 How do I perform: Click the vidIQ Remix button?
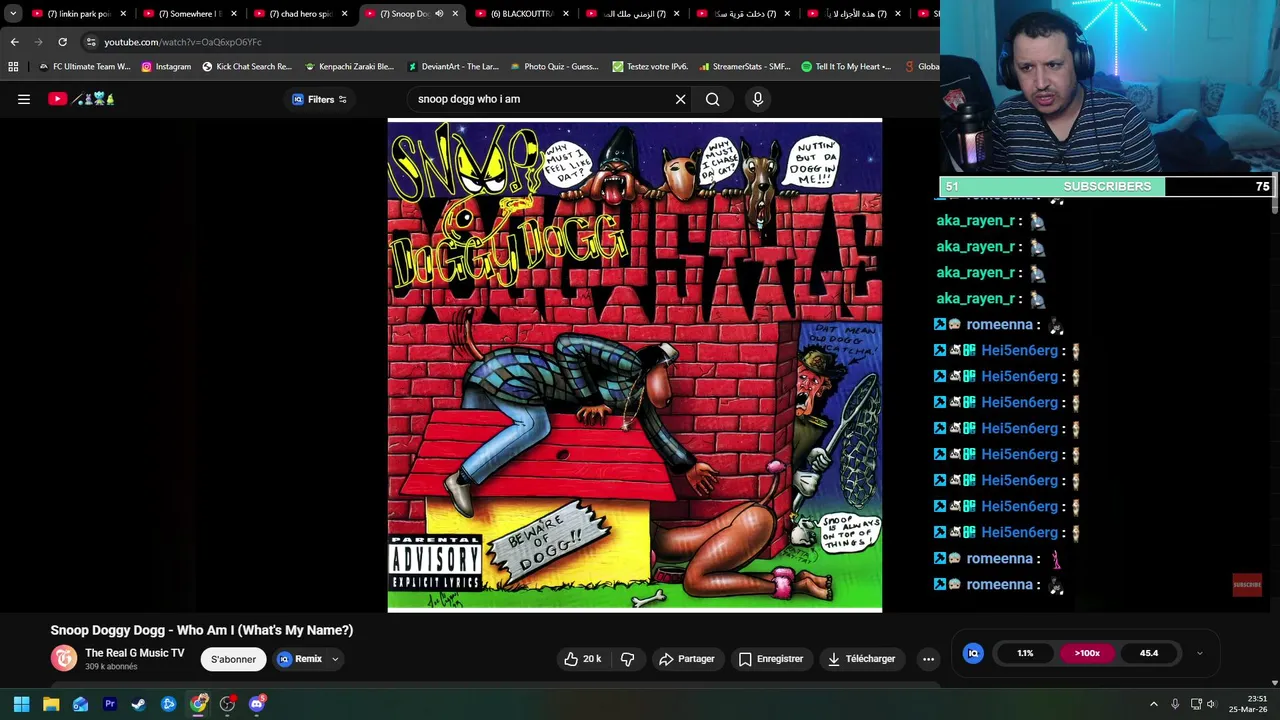(300, 659)
